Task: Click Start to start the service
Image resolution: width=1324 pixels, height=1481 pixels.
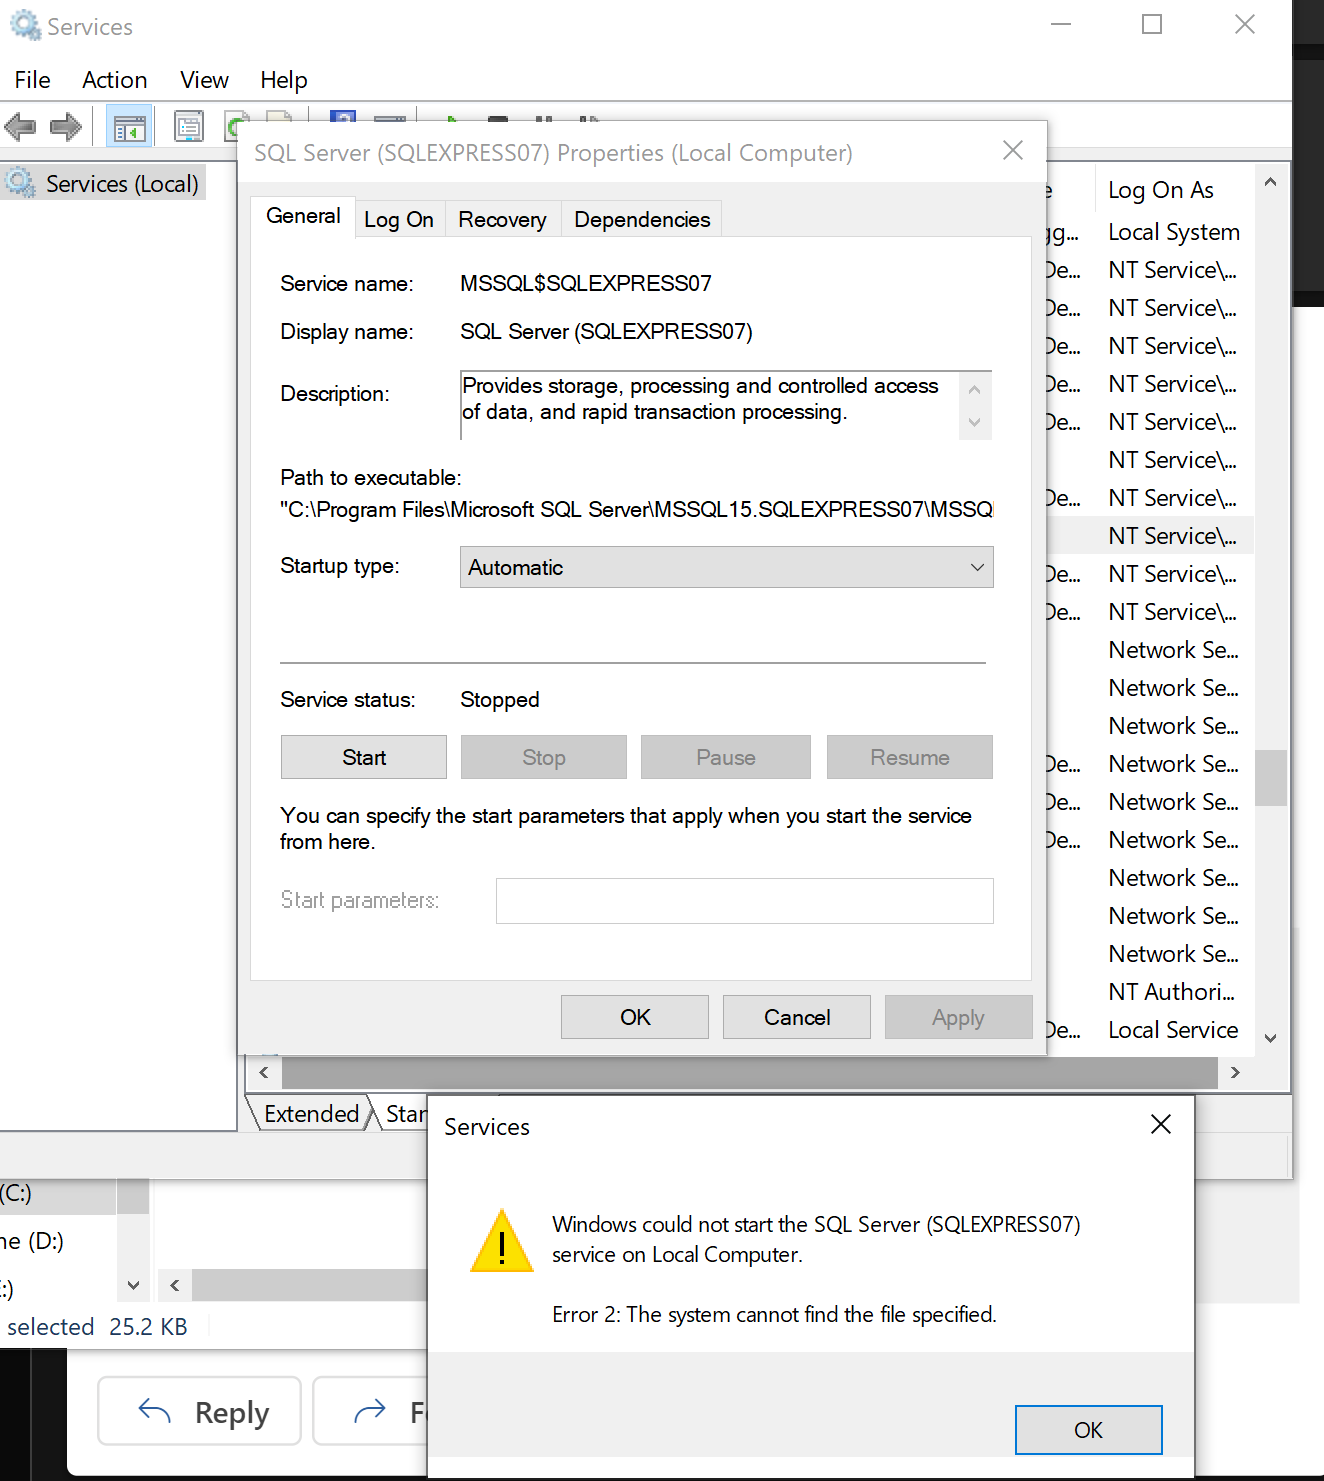Action: [x=364, y=758]
